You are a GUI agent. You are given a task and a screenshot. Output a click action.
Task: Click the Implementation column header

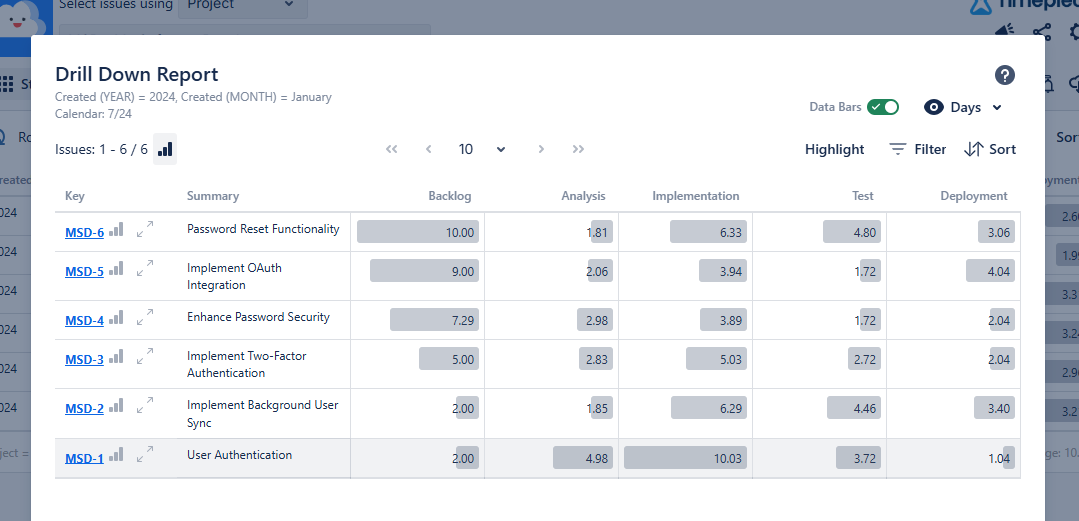695,196
